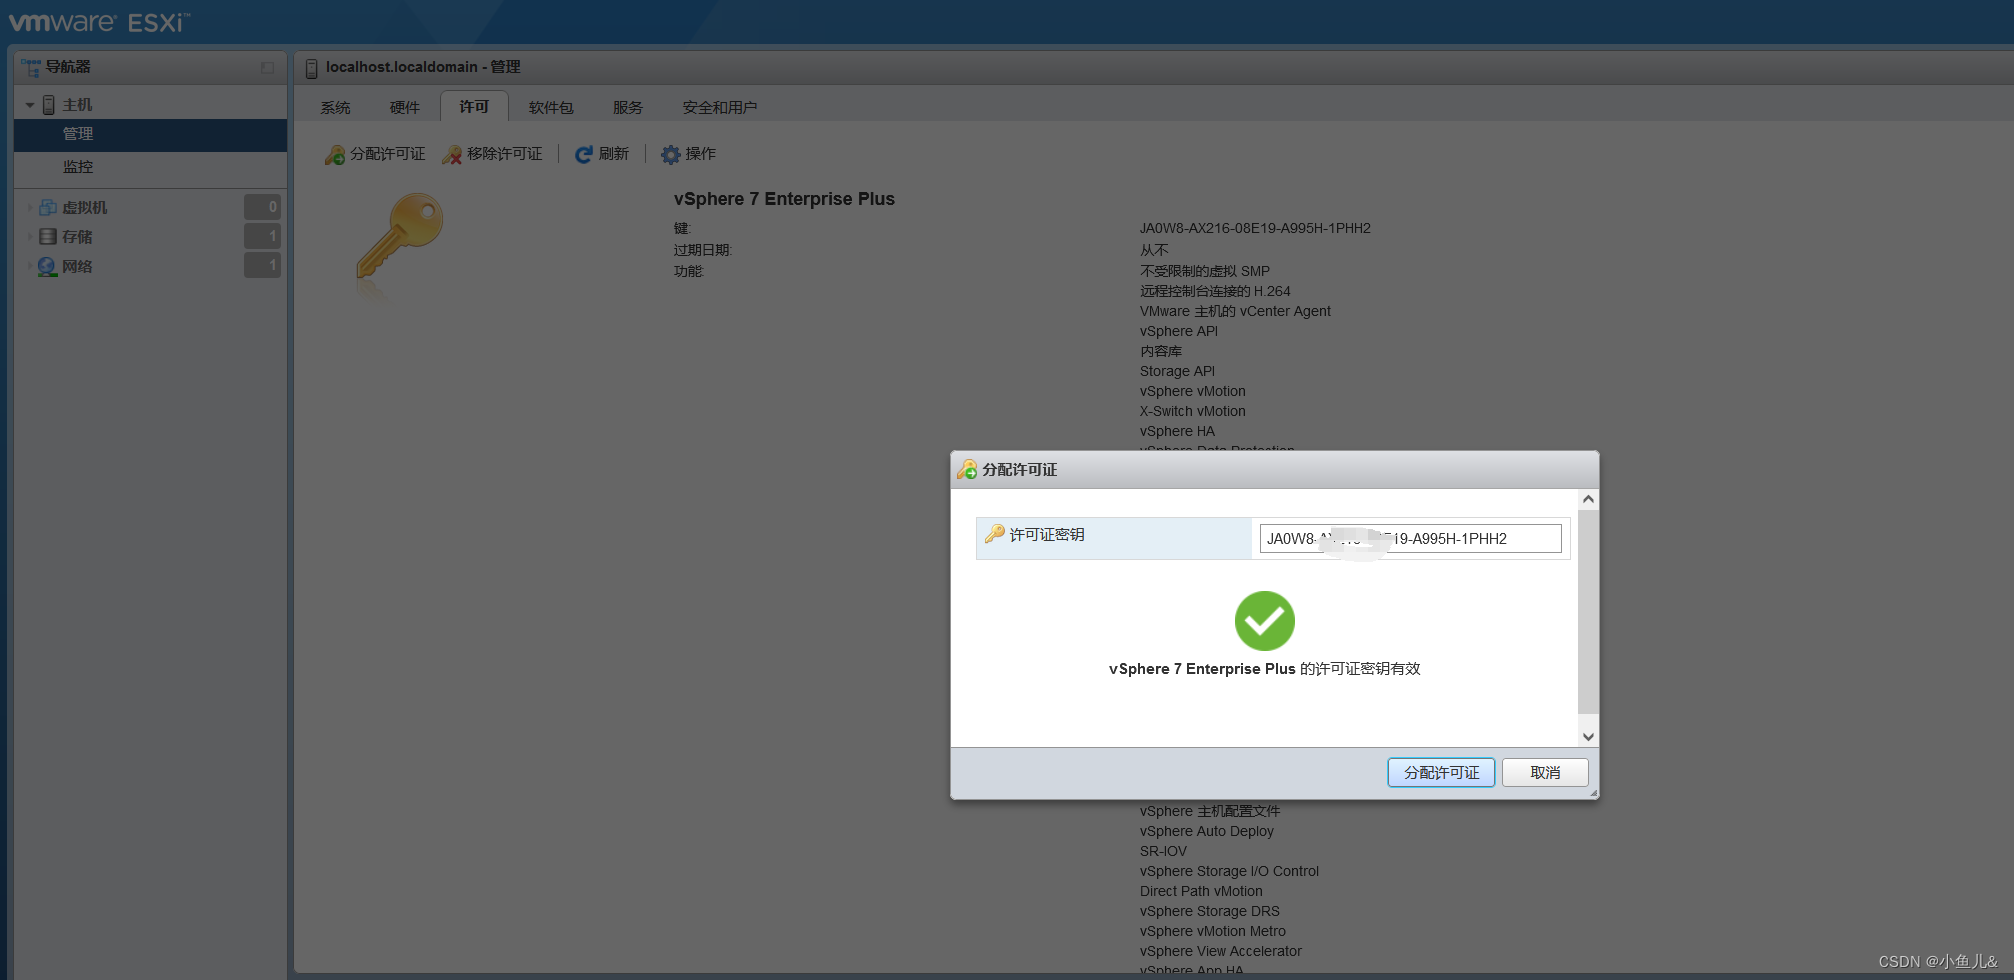
Task: Click the network globe icon in navigator
Action: coord(47,267)
